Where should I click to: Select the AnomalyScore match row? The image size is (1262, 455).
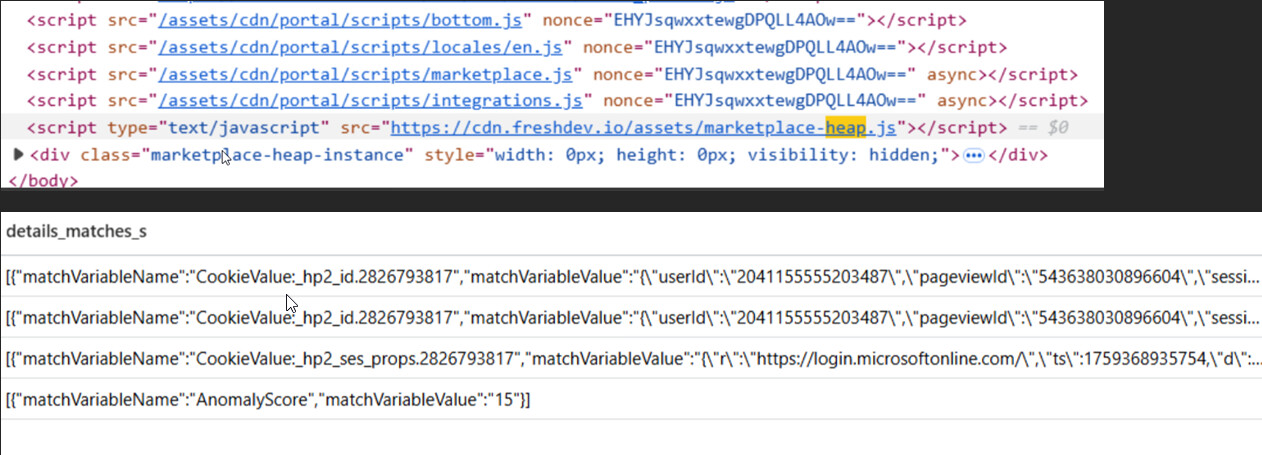(268, 400)
